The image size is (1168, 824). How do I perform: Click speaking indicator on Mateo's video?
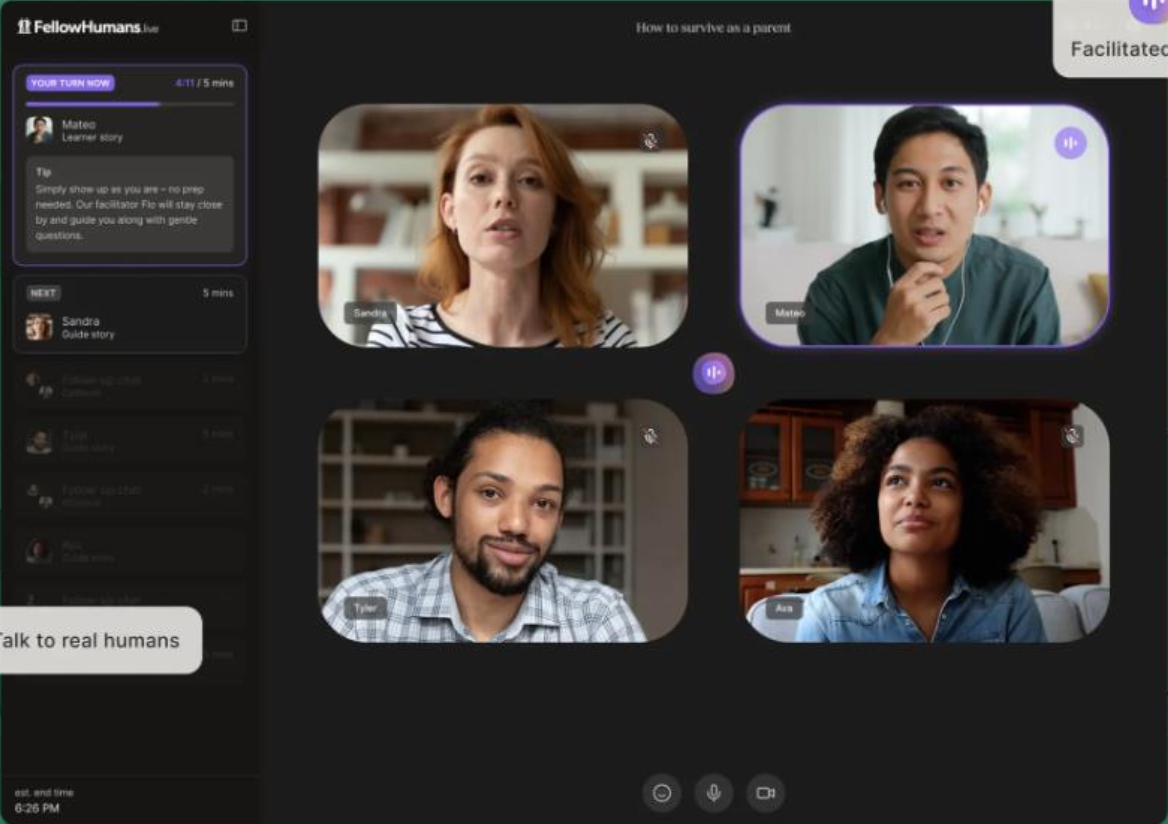1070,143
